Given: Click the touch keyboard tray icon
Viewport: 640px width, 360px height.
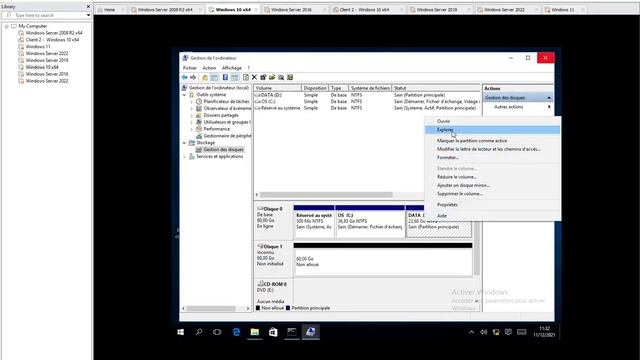Looking at the screenshot, I should tap(522, 332).
